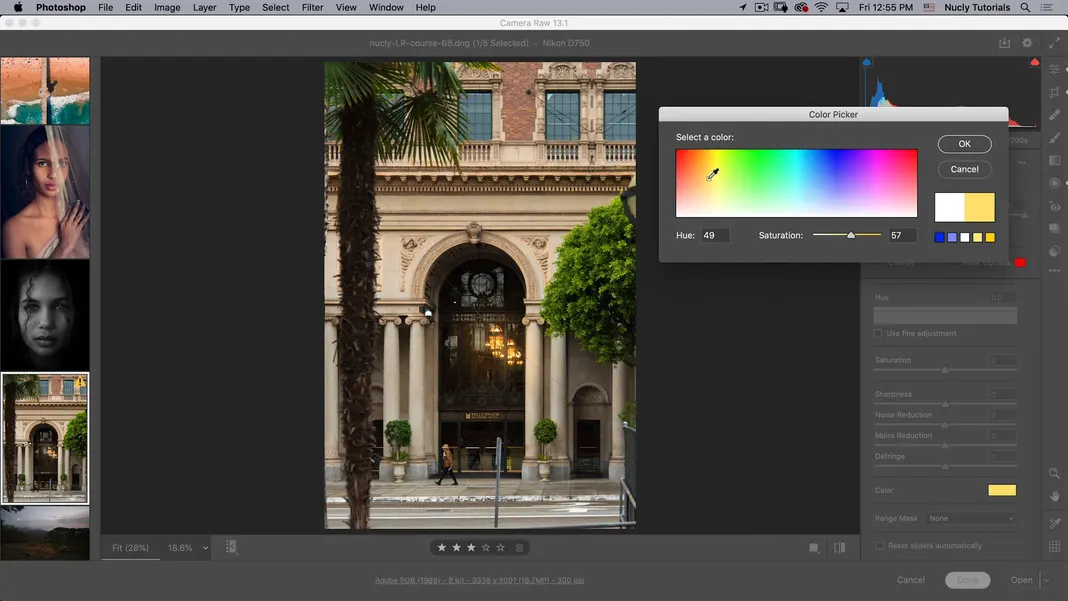Click Cancel in Camera Raw footer
Screen dimensions: 1068x601
[x=911, y=580]
